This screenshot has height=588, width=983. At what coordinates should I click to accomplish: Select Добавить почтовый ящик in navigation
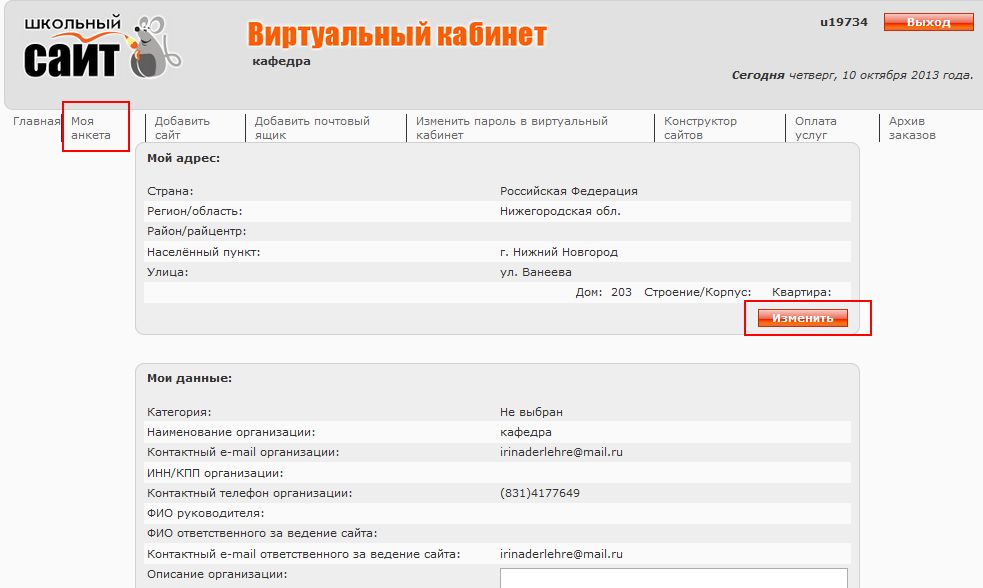312,128
